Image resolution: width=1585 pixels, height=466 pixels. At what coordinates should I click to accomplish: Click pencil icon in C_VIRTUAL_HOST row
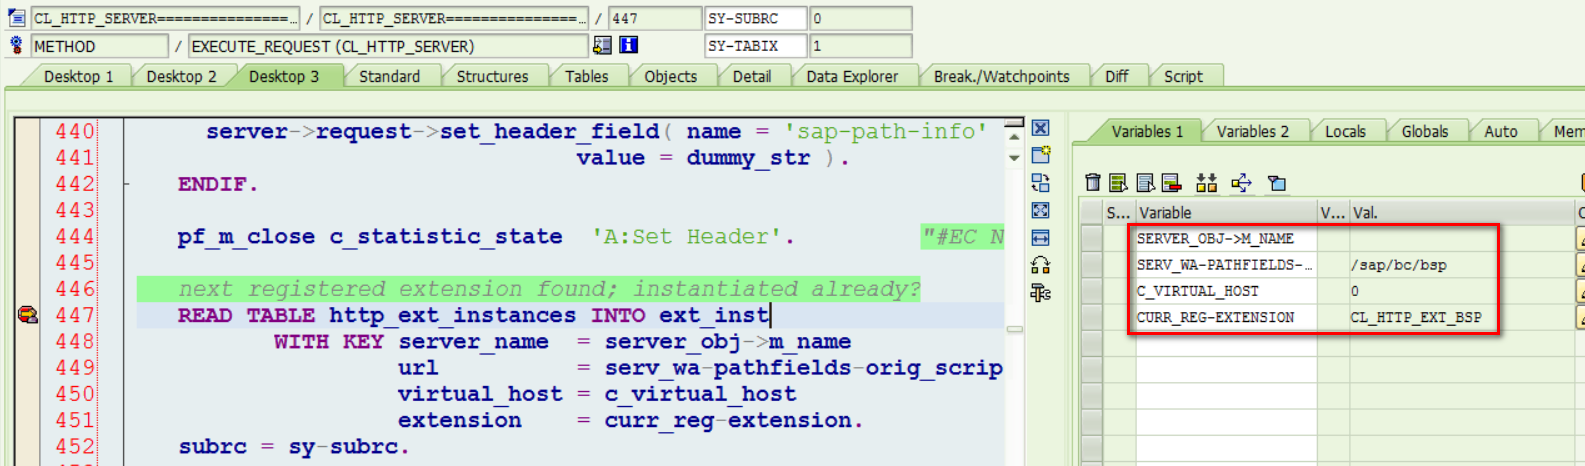click(x=1580, y=291)
